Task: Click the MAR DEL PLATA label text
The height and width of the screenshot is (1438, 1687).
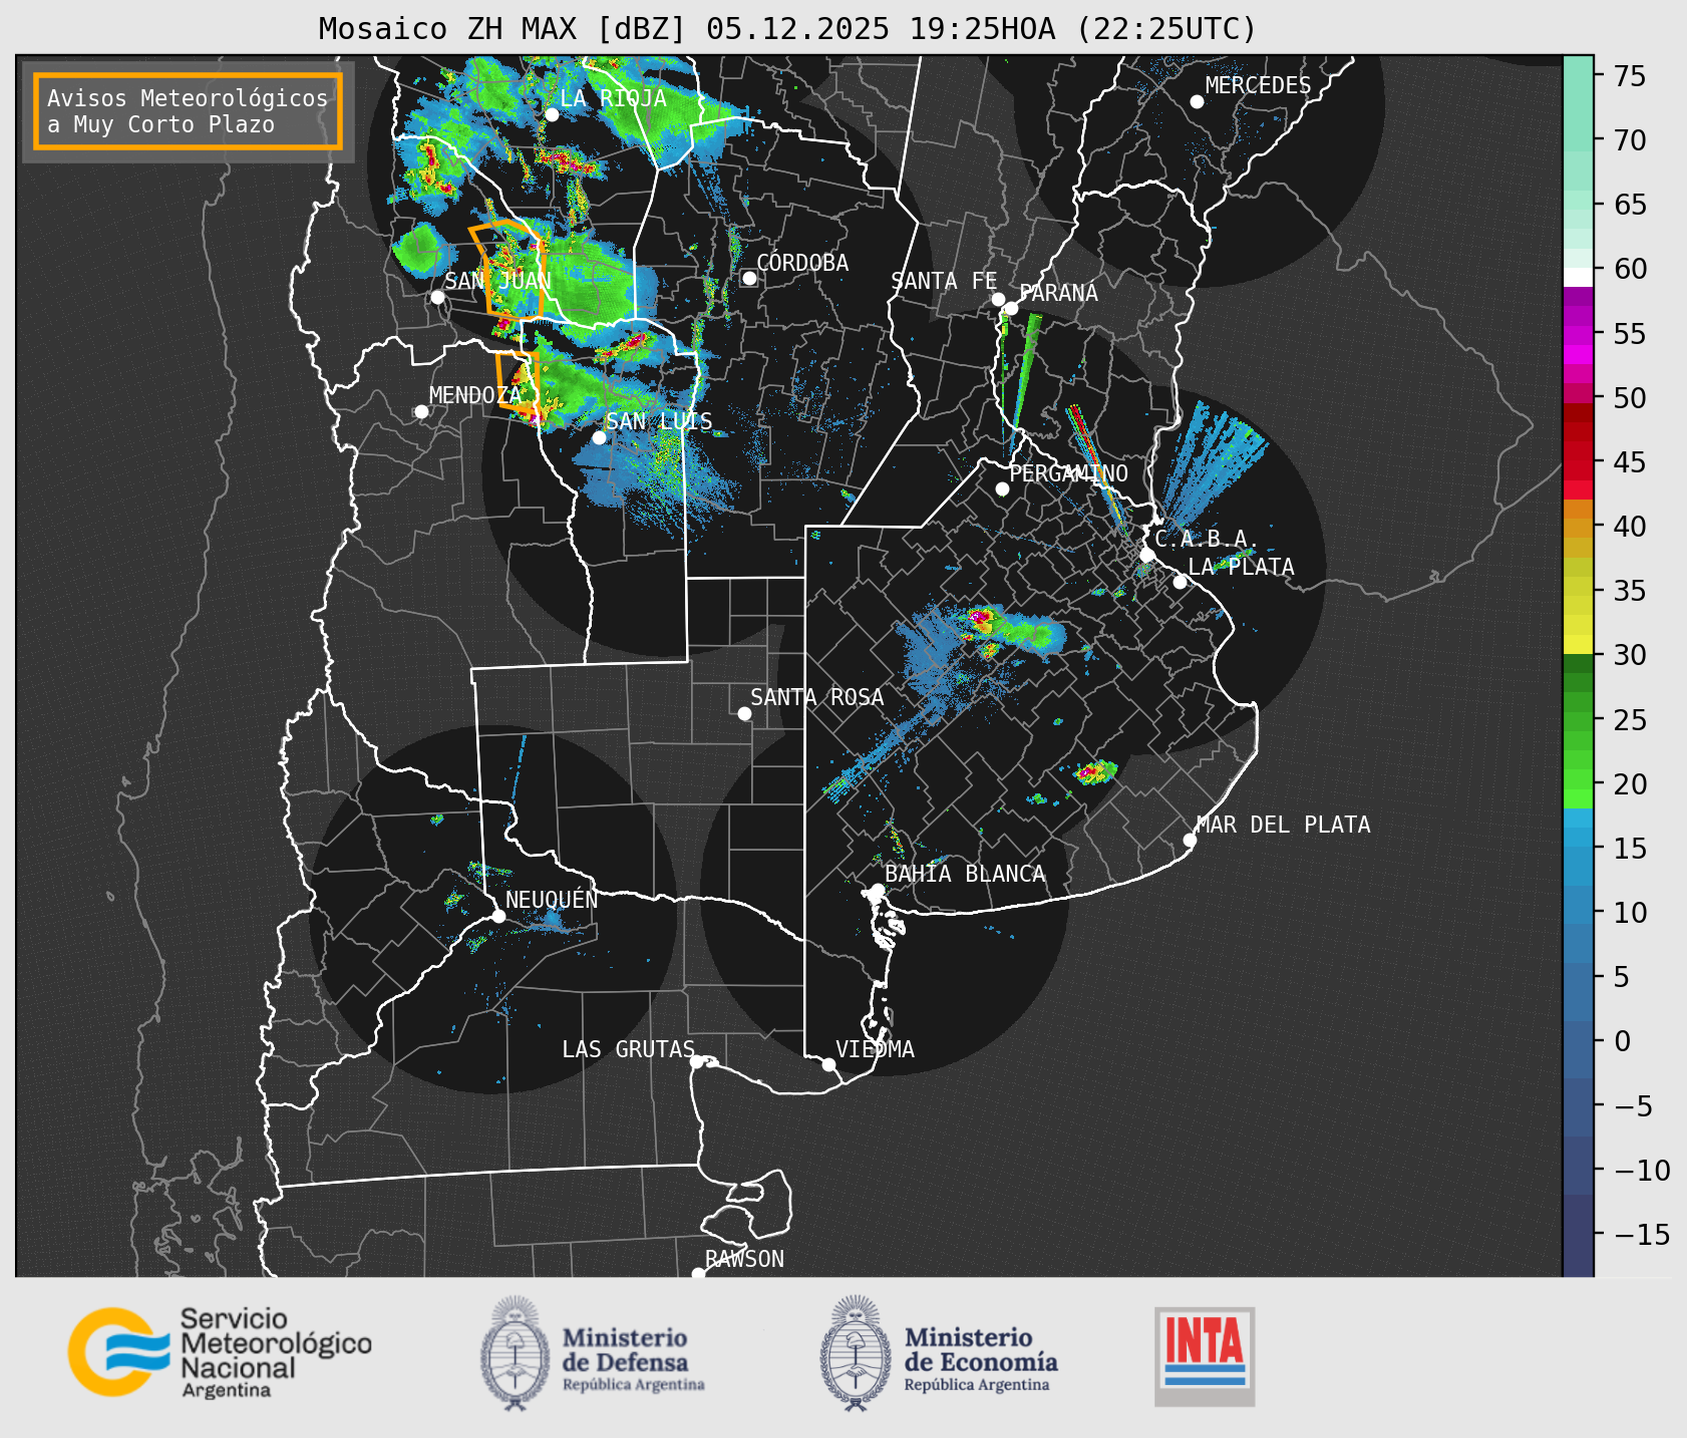Action: click(1283, 825)
